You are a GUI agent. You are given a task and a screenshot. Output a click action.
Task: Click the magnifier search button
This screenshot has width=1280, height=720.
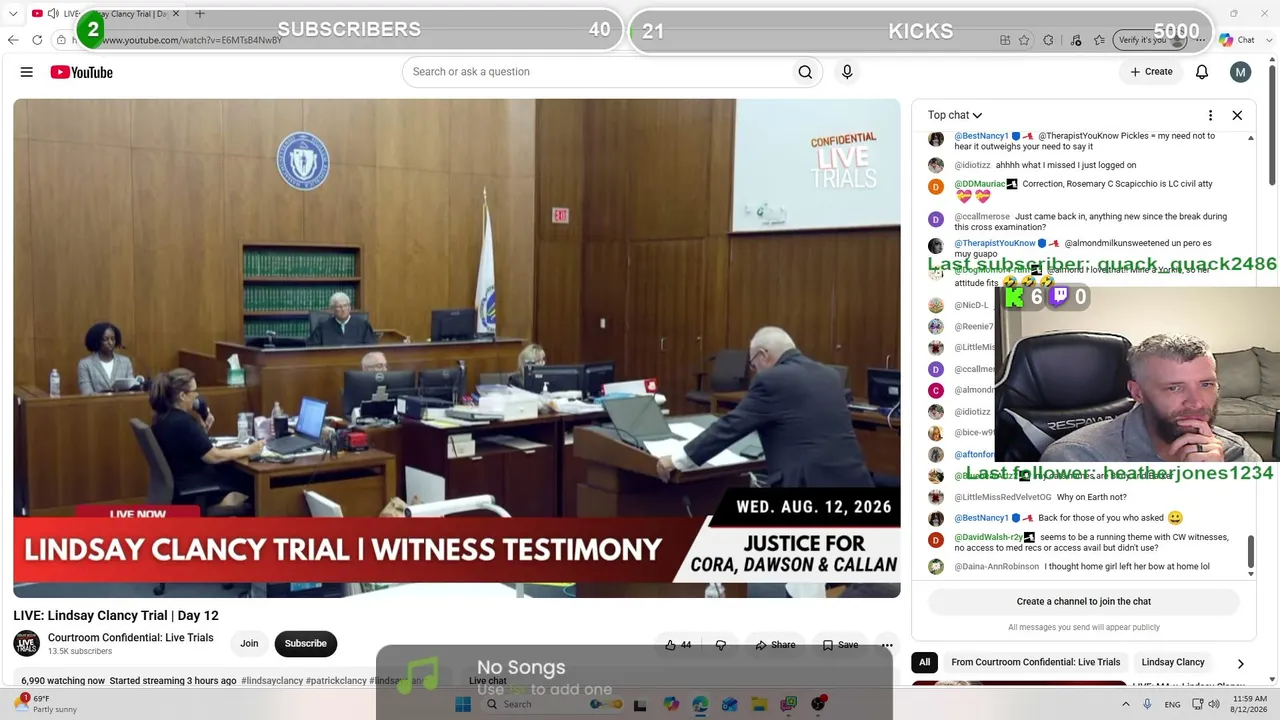pyautogui.click(x=805, y=72)
